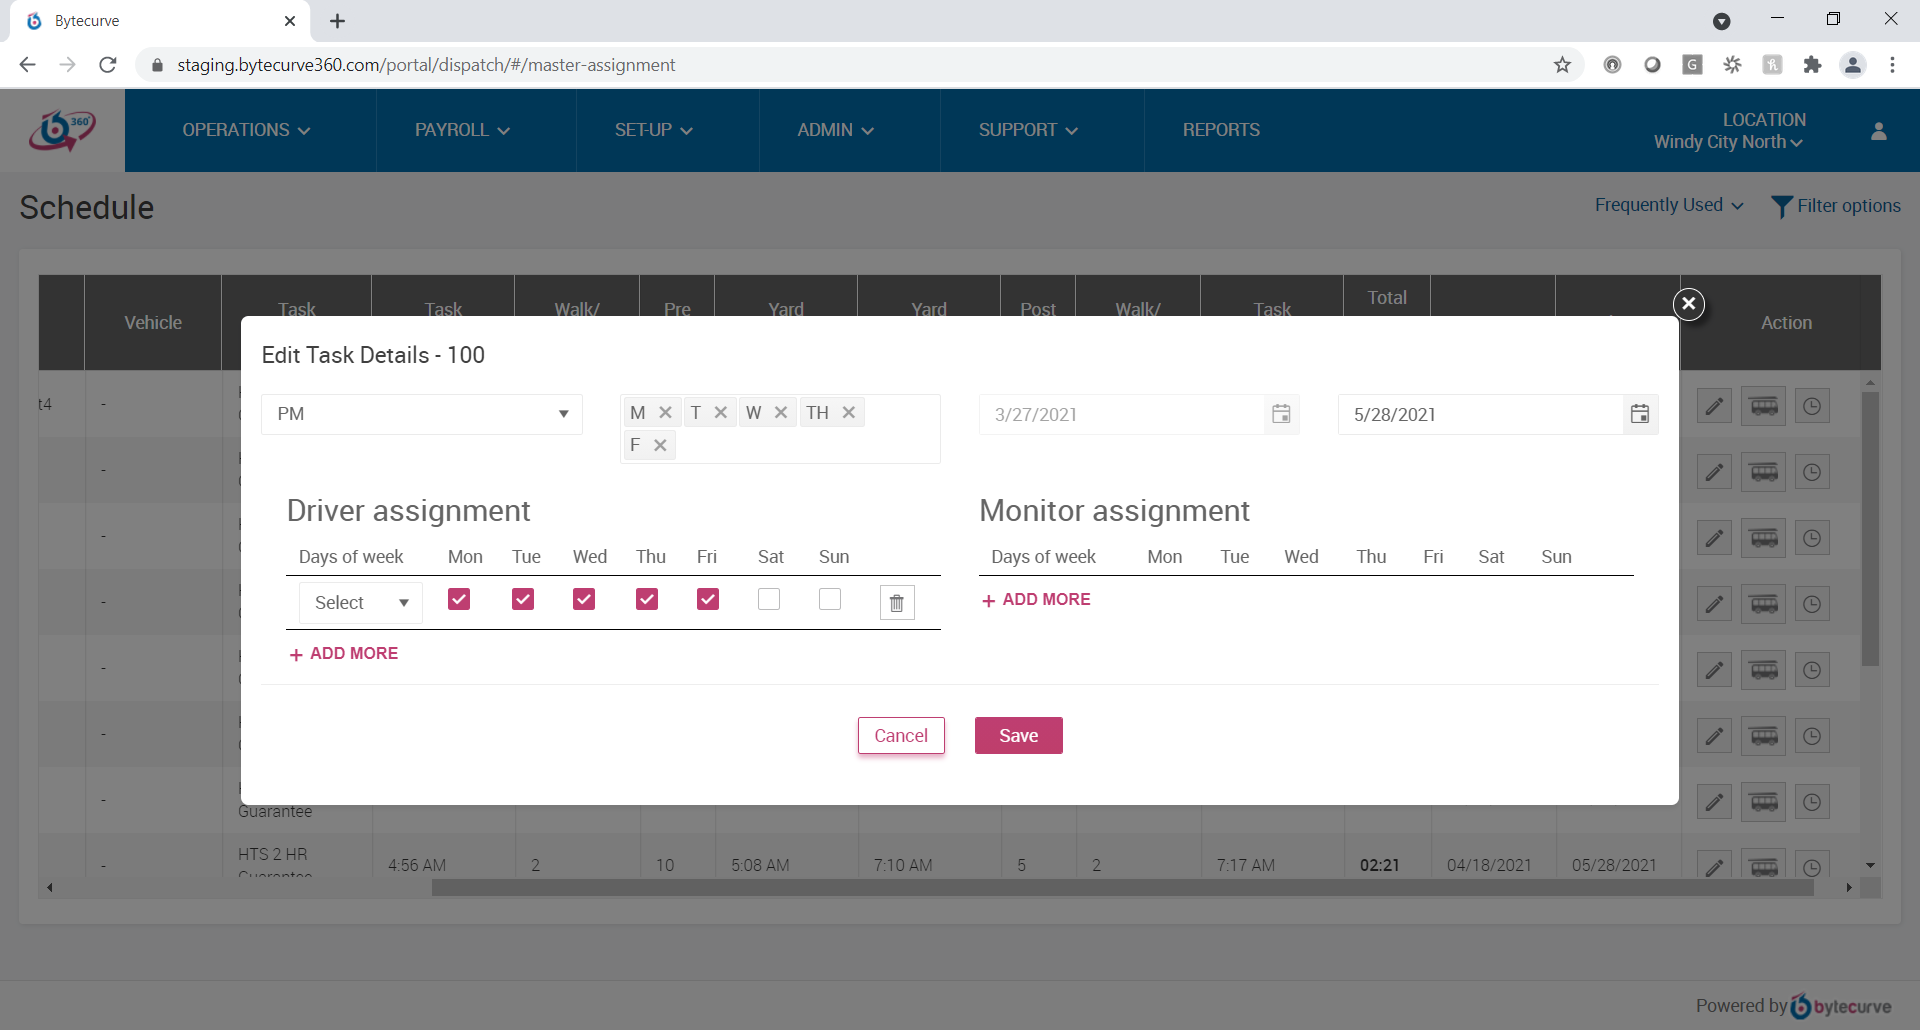Viewport: 1920px width, 1030px height.
Task: Remove the T day tag
Action: (x=721, y=412)
